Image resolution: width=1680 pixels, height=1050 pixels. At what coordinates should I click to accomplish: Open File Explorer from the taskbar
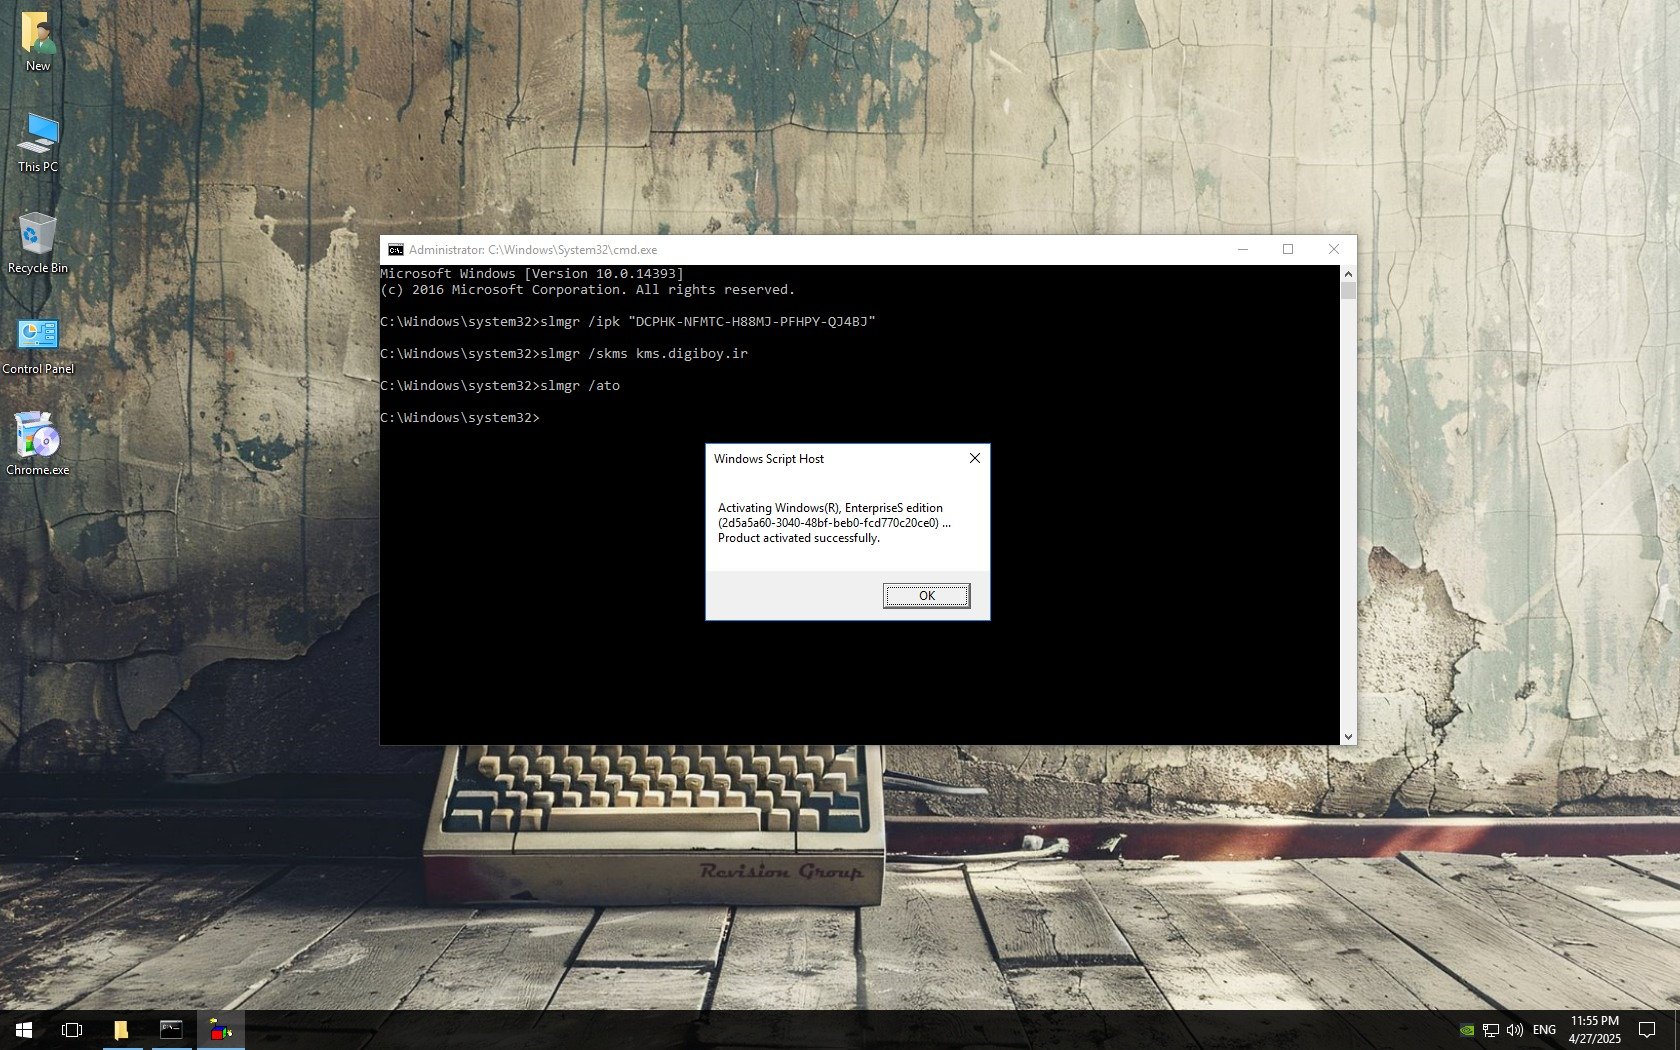[x=121, y=1029]
